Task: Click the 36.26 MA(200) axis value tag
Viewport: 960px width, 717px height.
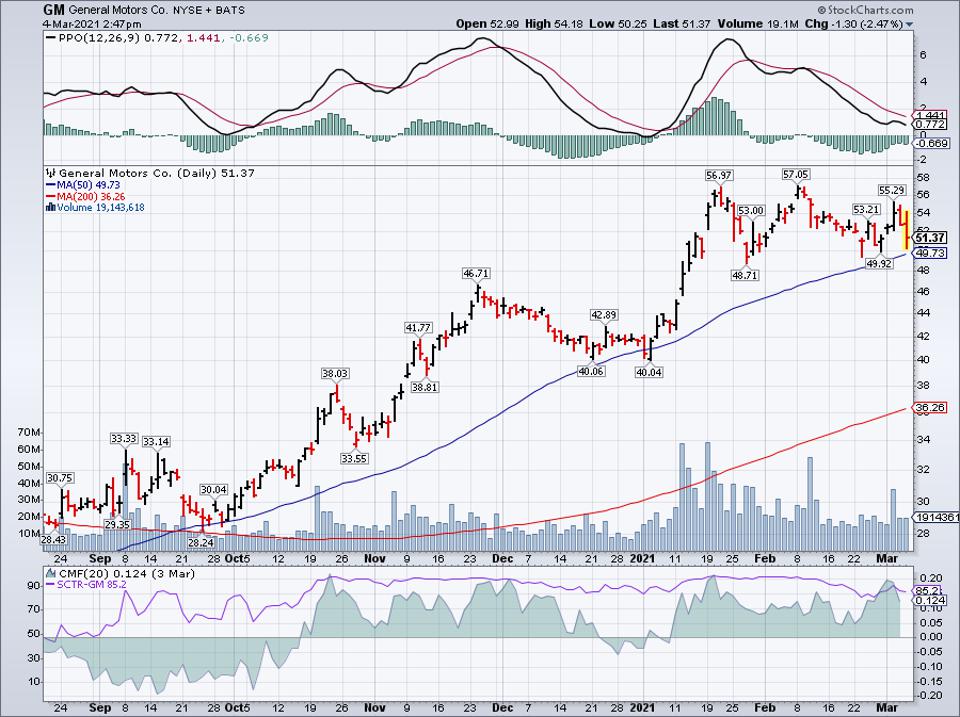Action: 930,408
